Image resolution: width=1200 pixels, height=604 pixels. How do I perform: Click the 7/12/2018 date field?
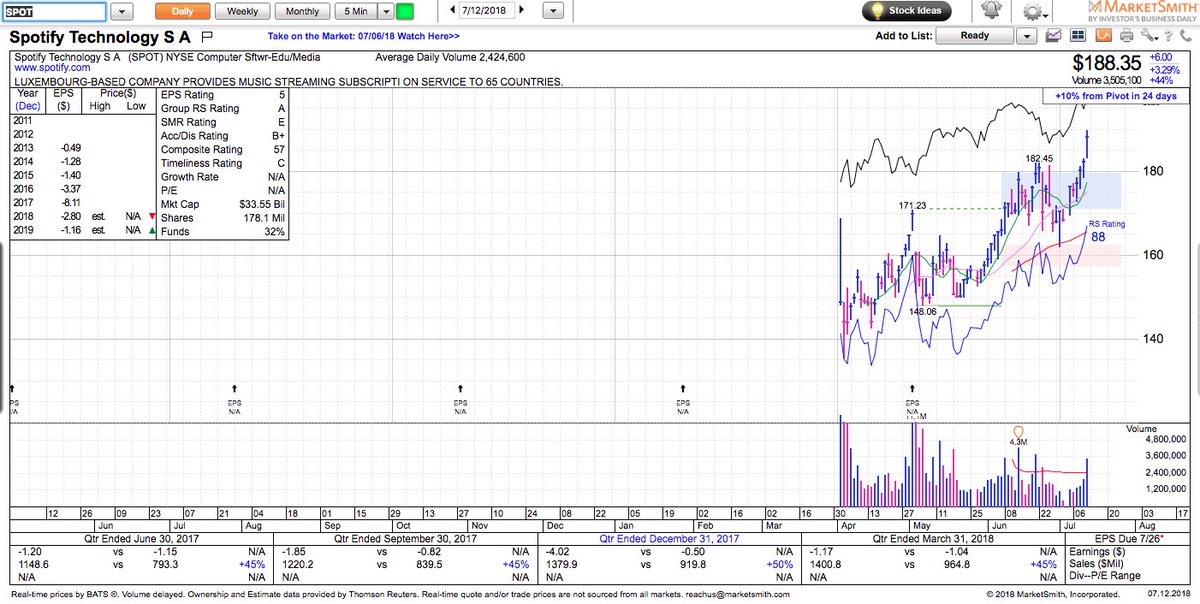(x=486, y=12)
